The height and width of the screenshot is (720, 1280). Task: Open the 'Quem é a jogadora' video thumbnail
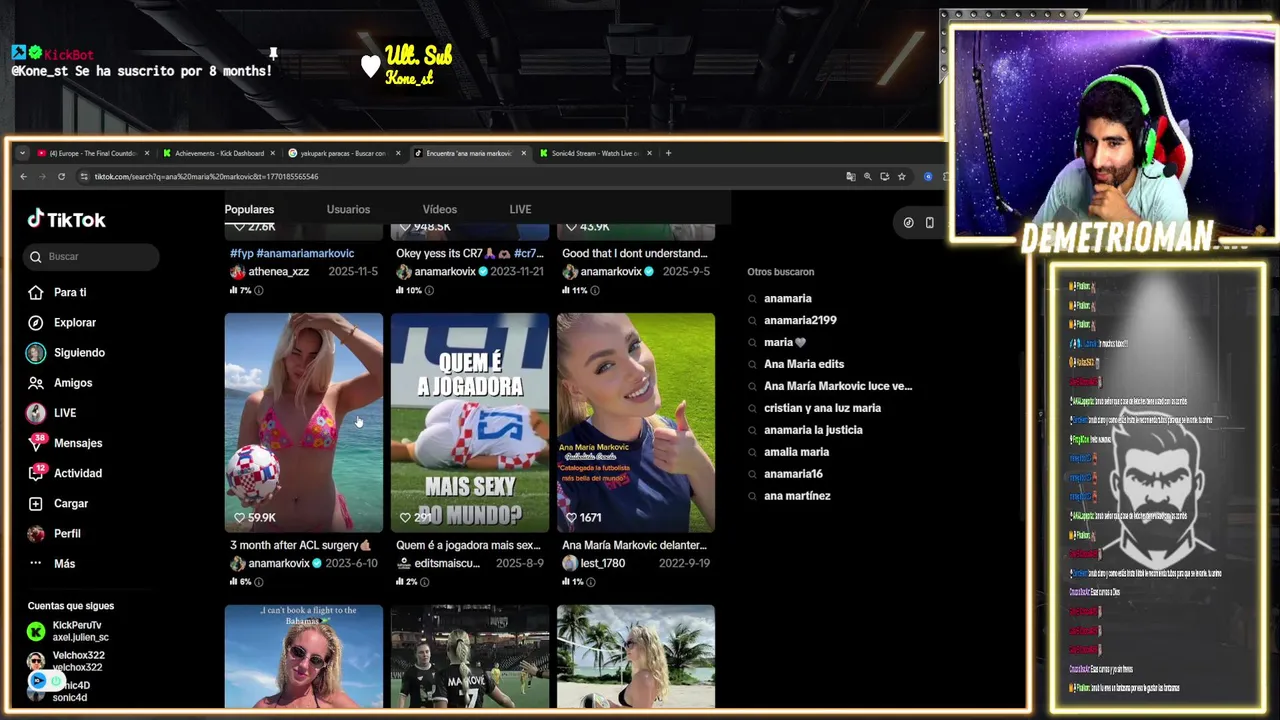click(469, 422)
